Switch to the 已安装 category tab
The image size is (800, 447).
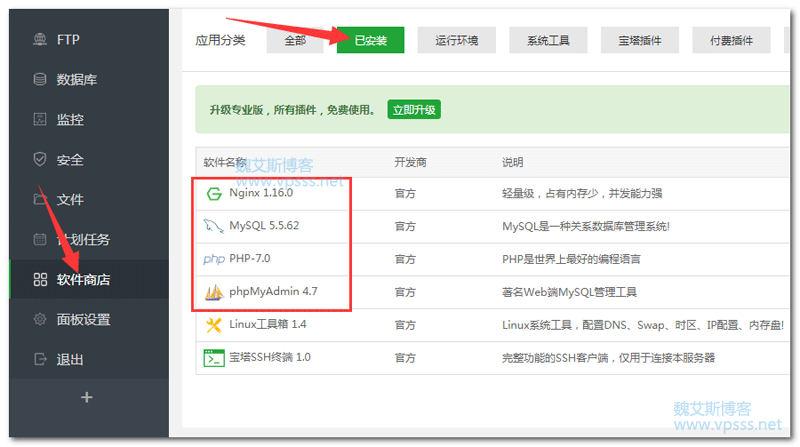pyautogui.click(x=370, y=41)
